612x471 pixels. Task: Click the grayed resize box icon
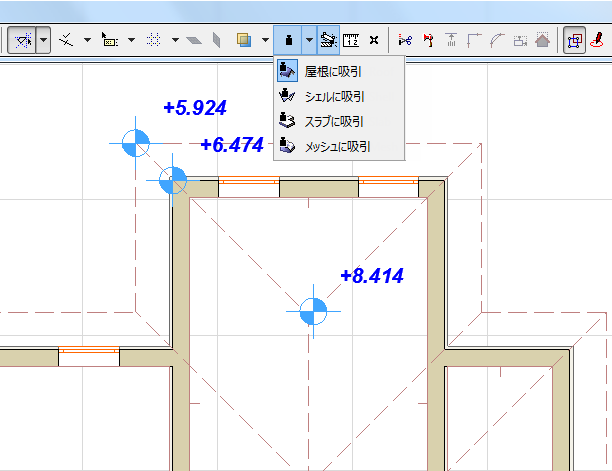520,40
